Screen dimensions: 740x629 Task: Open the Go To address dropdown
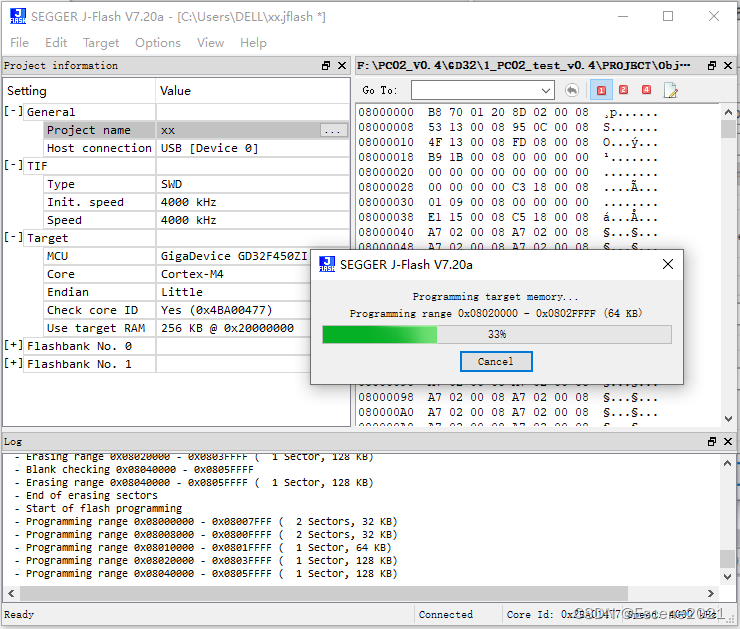pyautogui.click(x=546, y=90)
